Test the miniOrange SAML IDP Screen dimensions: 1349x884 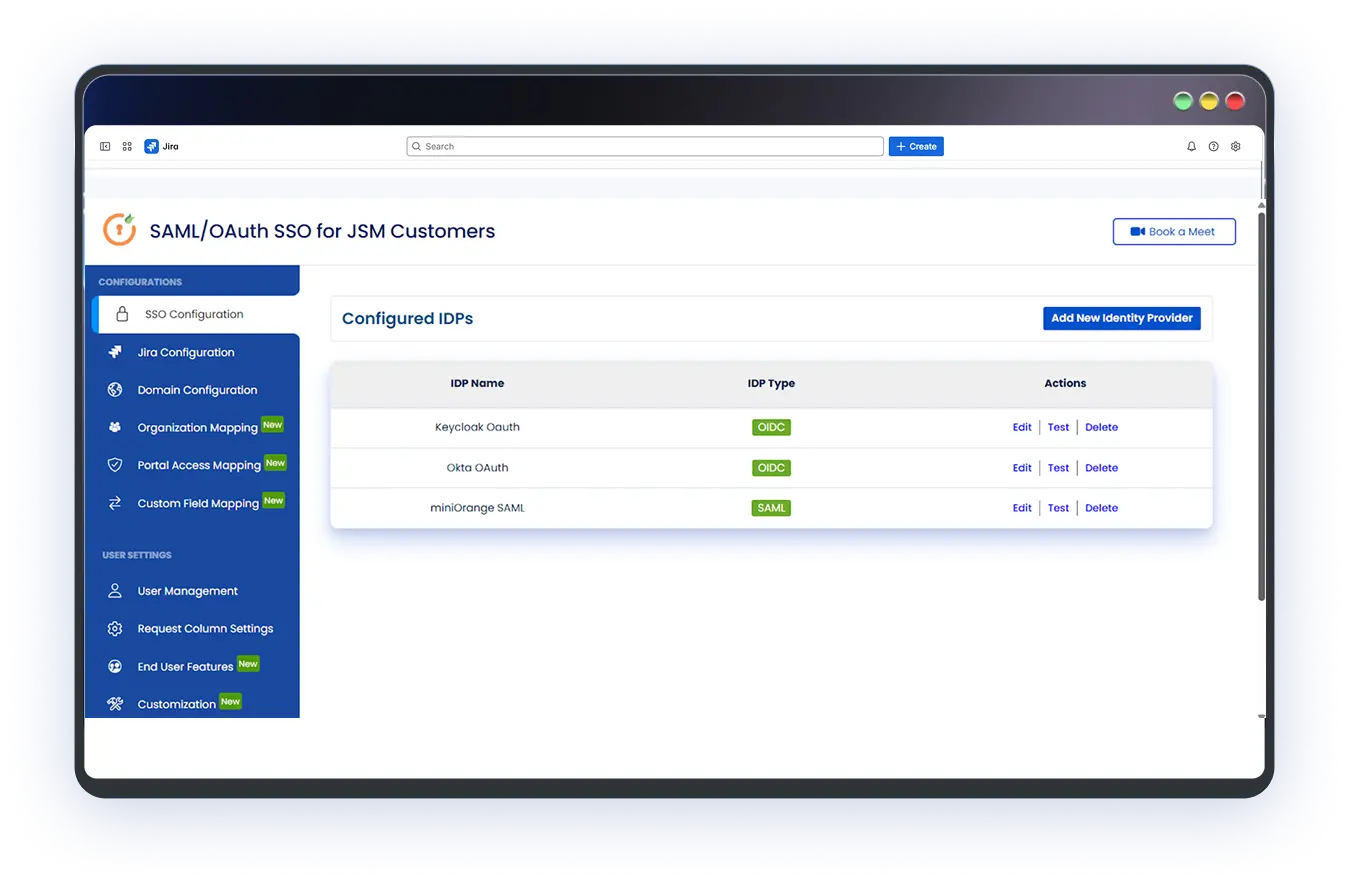pyautogui.click(x=1059, y=508)
